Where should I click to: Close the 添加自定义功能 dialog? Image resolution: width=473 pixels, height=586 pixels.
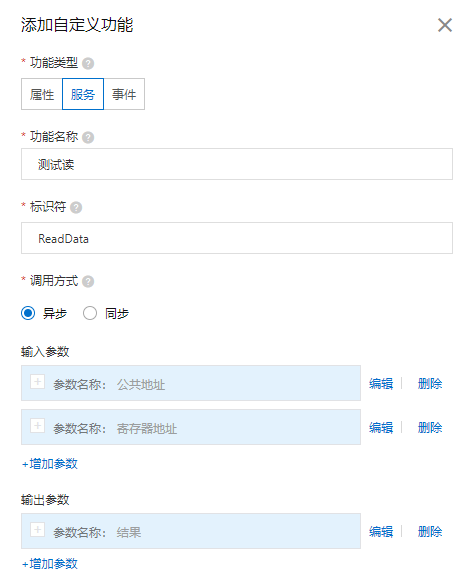pos(445,25)
